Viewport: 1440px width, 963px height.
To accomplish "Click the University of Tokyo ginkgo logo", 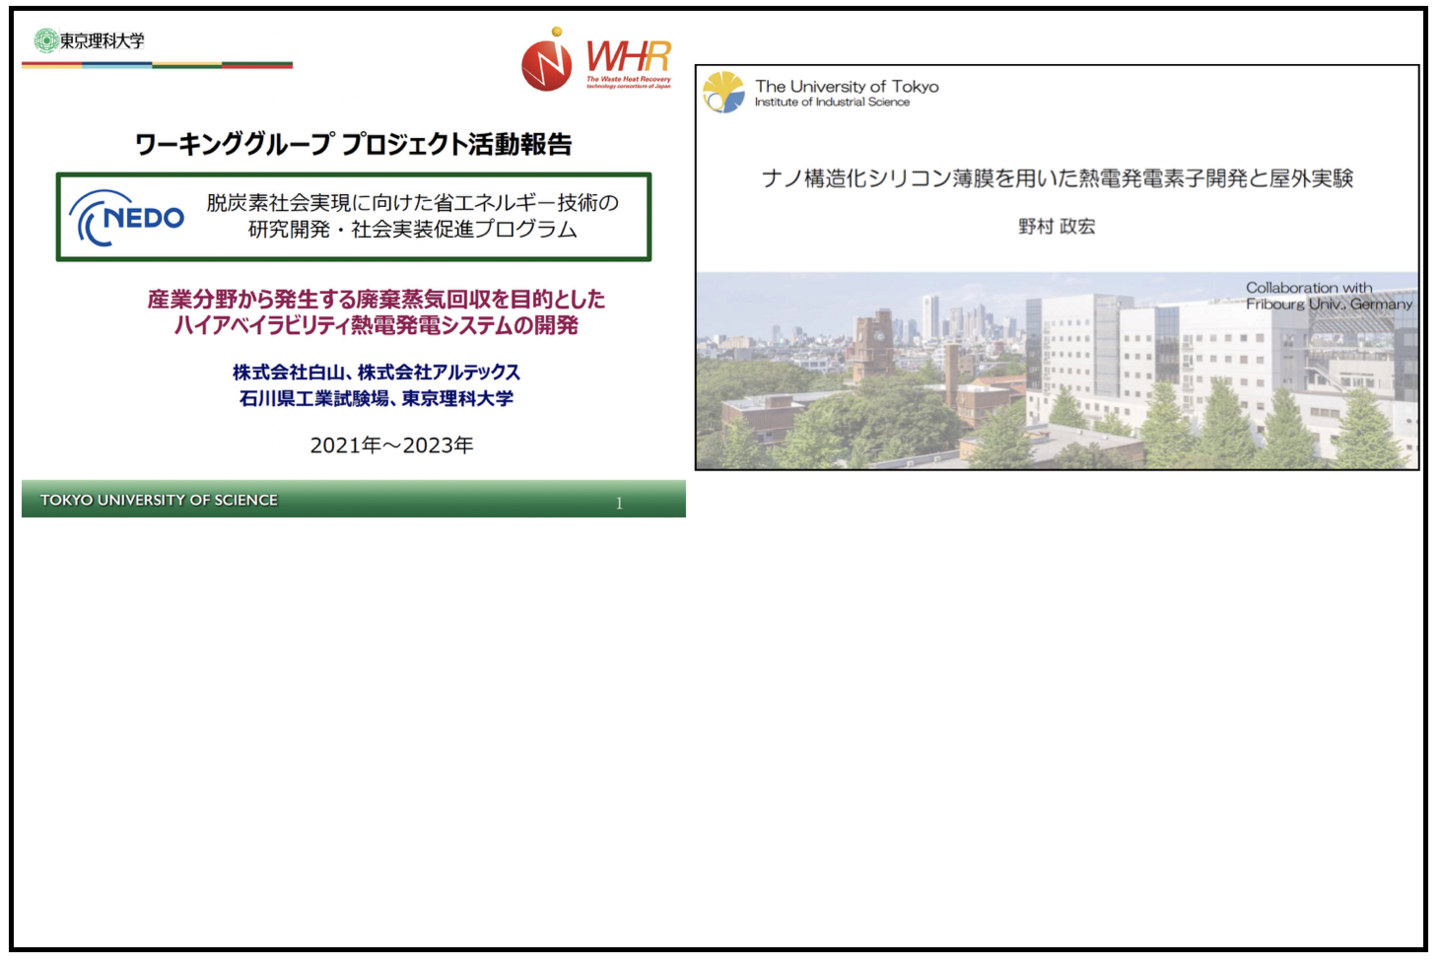I will tap(723, 92).
